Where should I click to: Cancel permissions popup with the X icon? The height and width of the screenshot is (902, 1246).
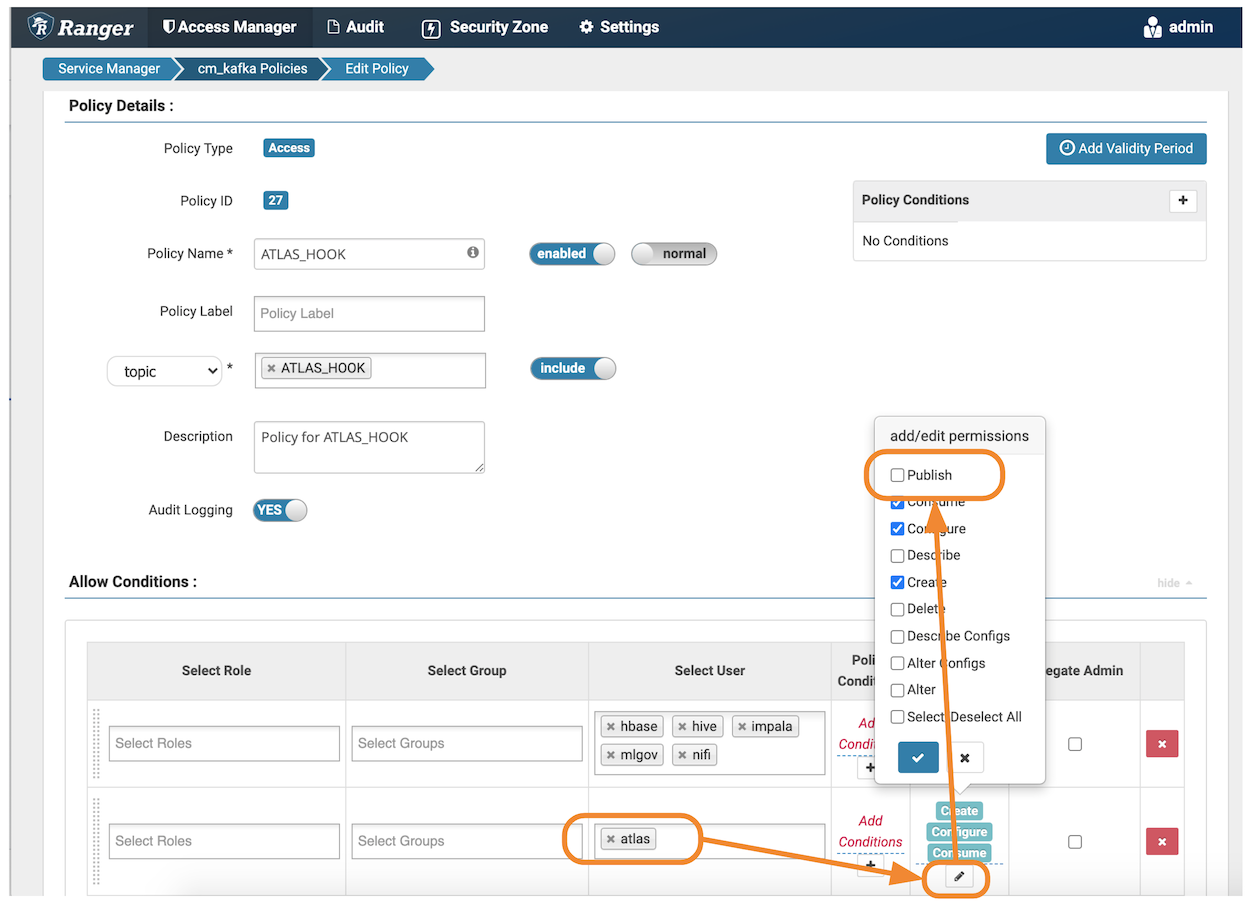[964, 758]
